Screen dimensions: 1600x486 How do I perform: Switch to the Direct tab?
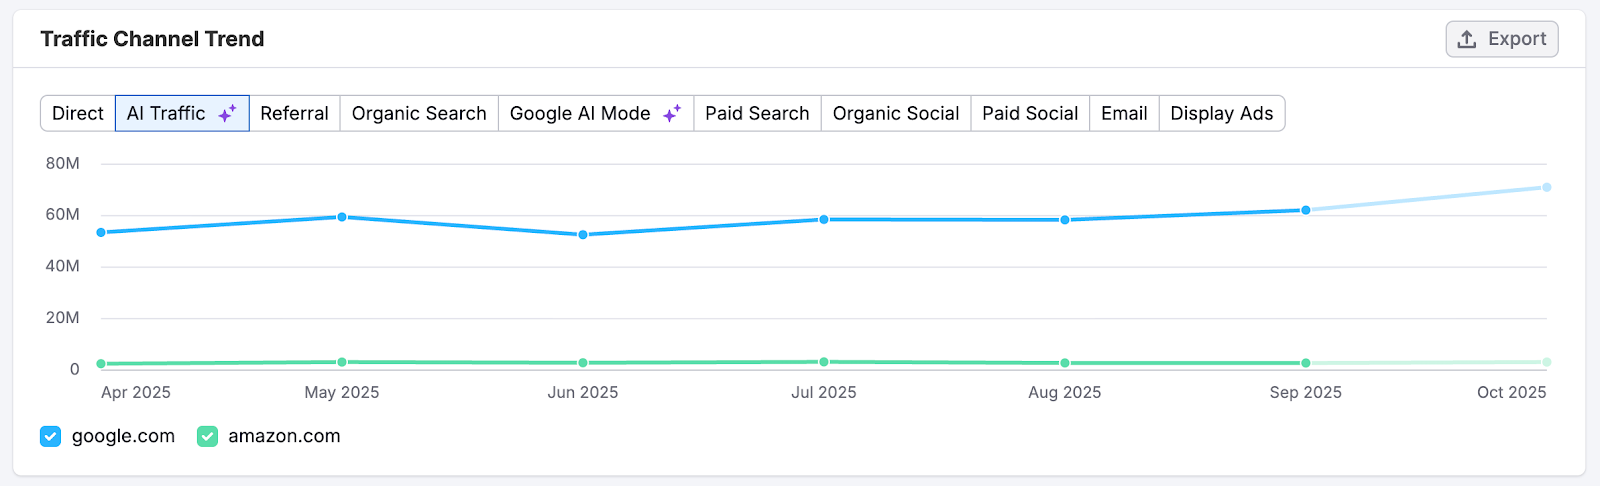[78, 114]
